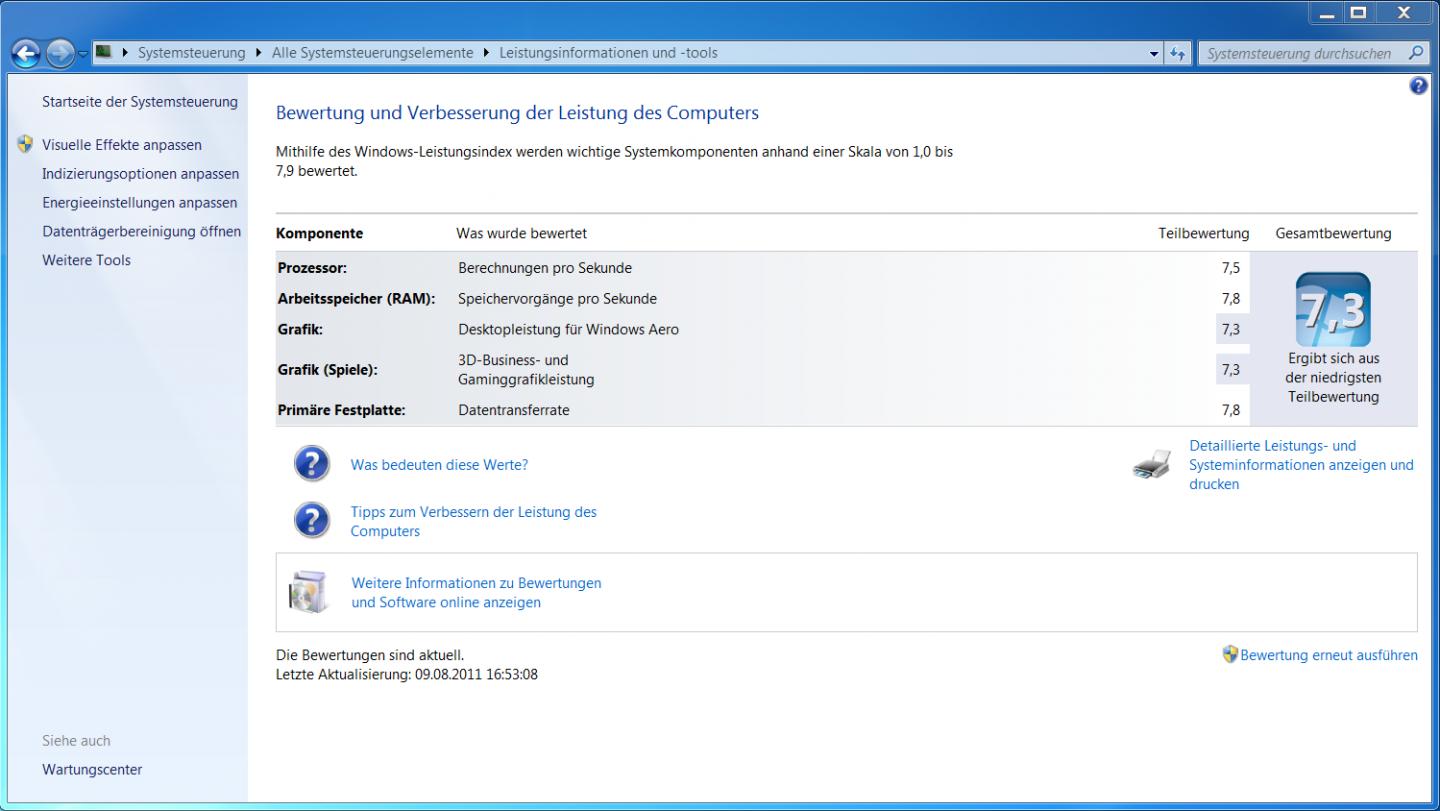Click question icon beside 'Was bedeuten diese Werte?'
The image size is (1440, 811).
pyautogui.click(x=312, y=465)
